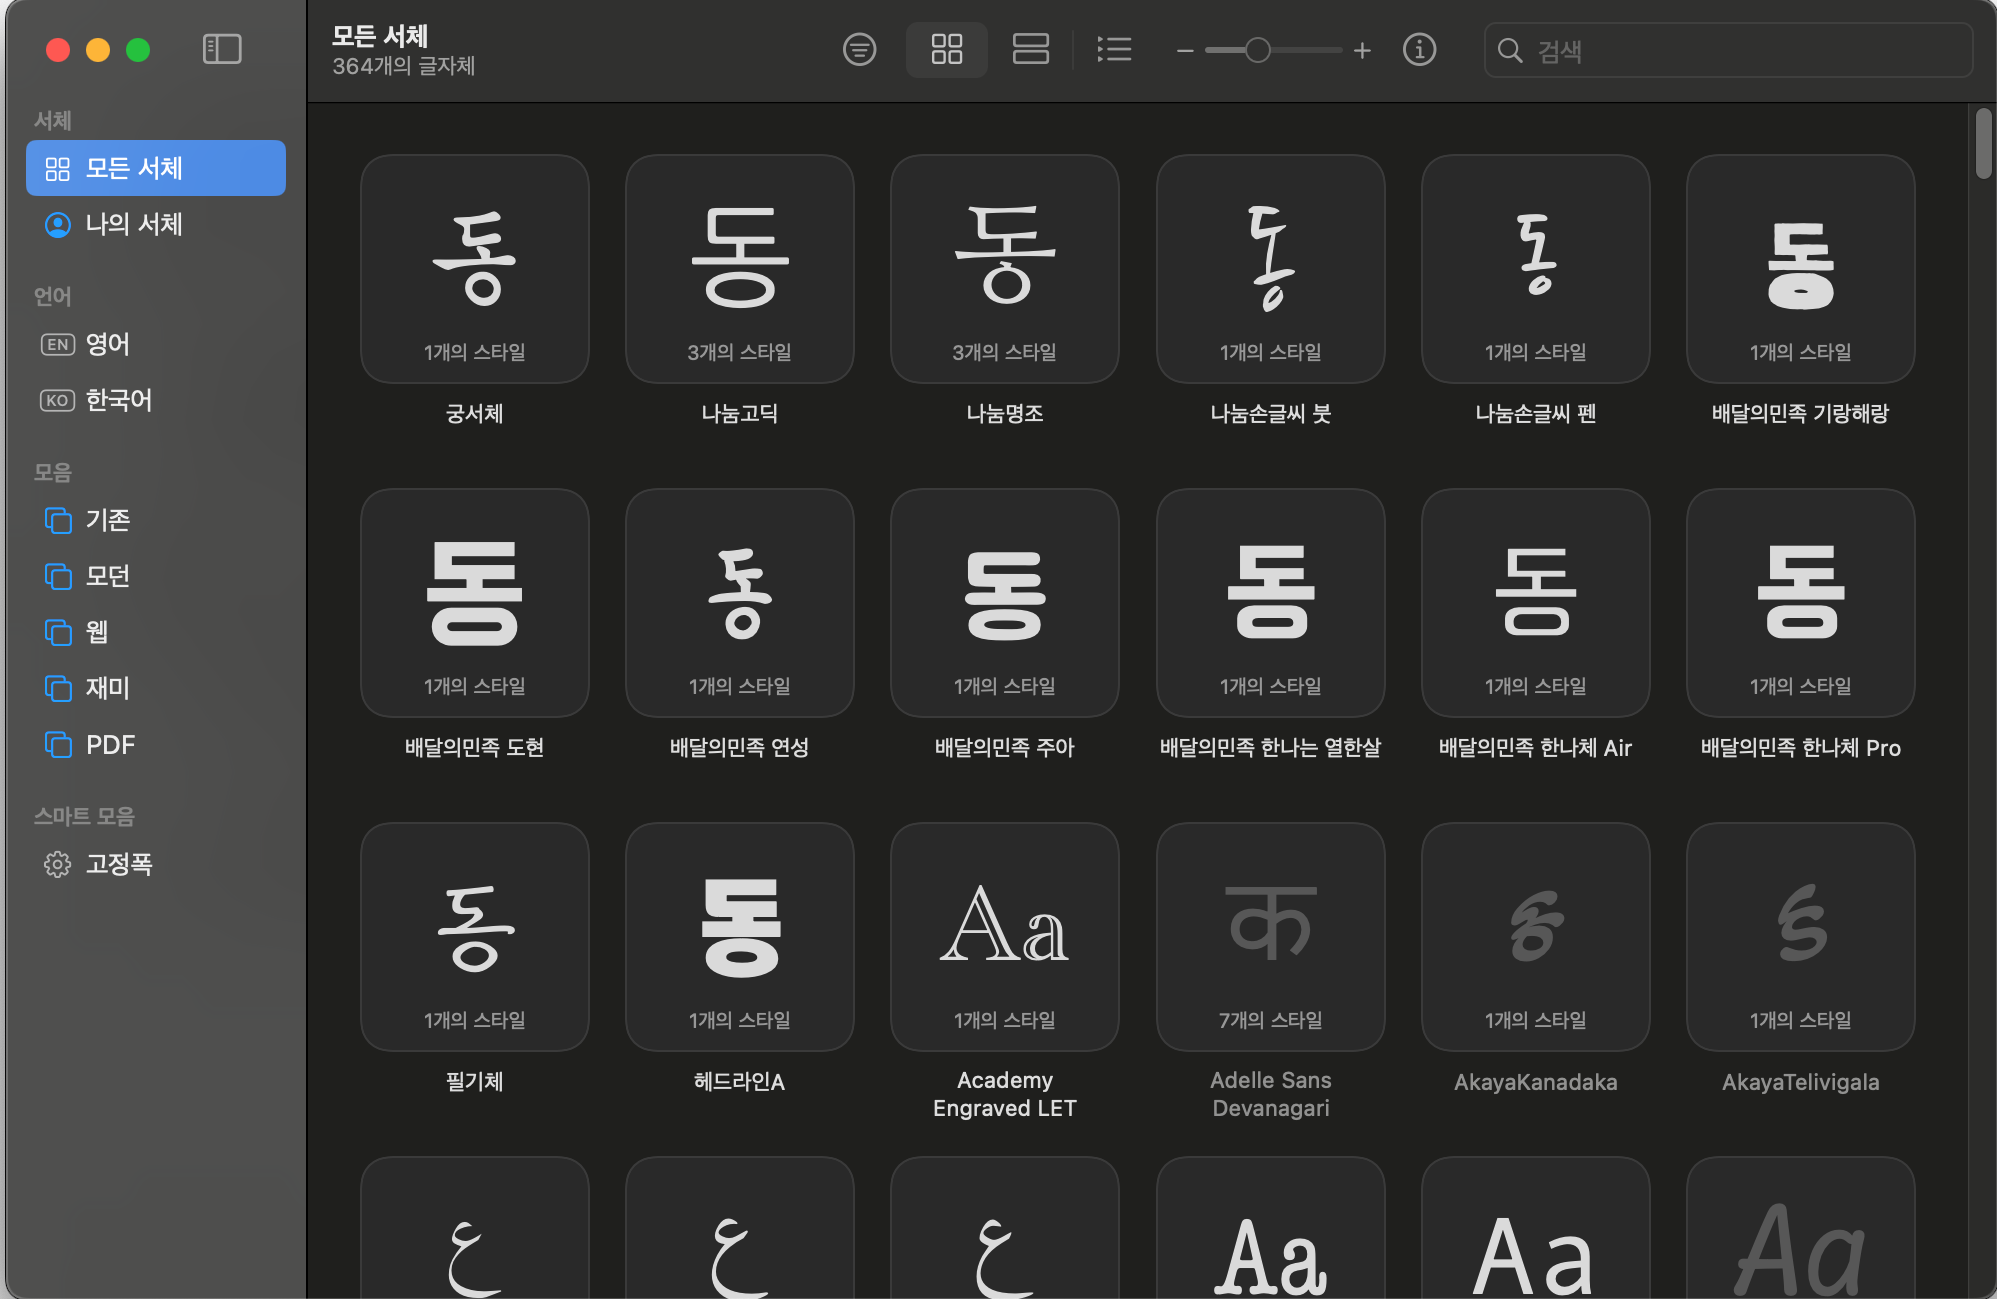Switch to grid view
Screen dimensions: 1997x1299
[x=946, y=49]
